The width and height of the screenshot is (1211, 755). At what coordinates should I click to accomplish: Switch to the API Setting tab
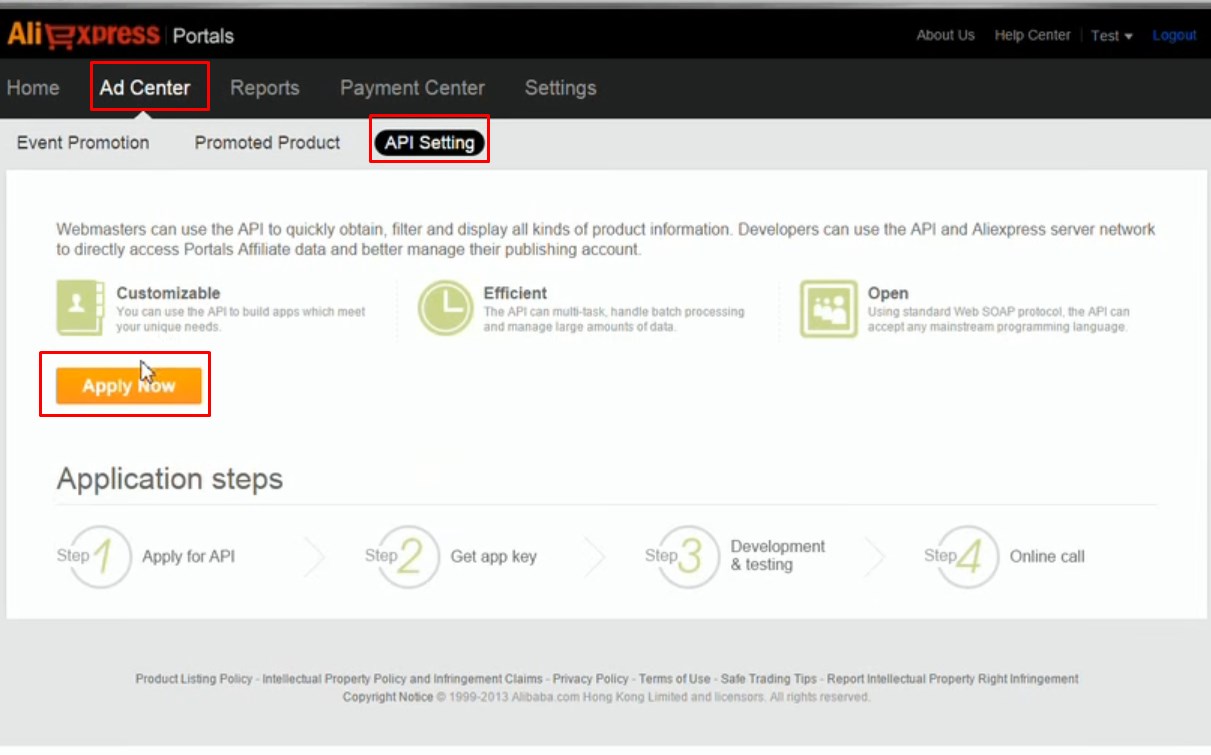coord(429,142)
